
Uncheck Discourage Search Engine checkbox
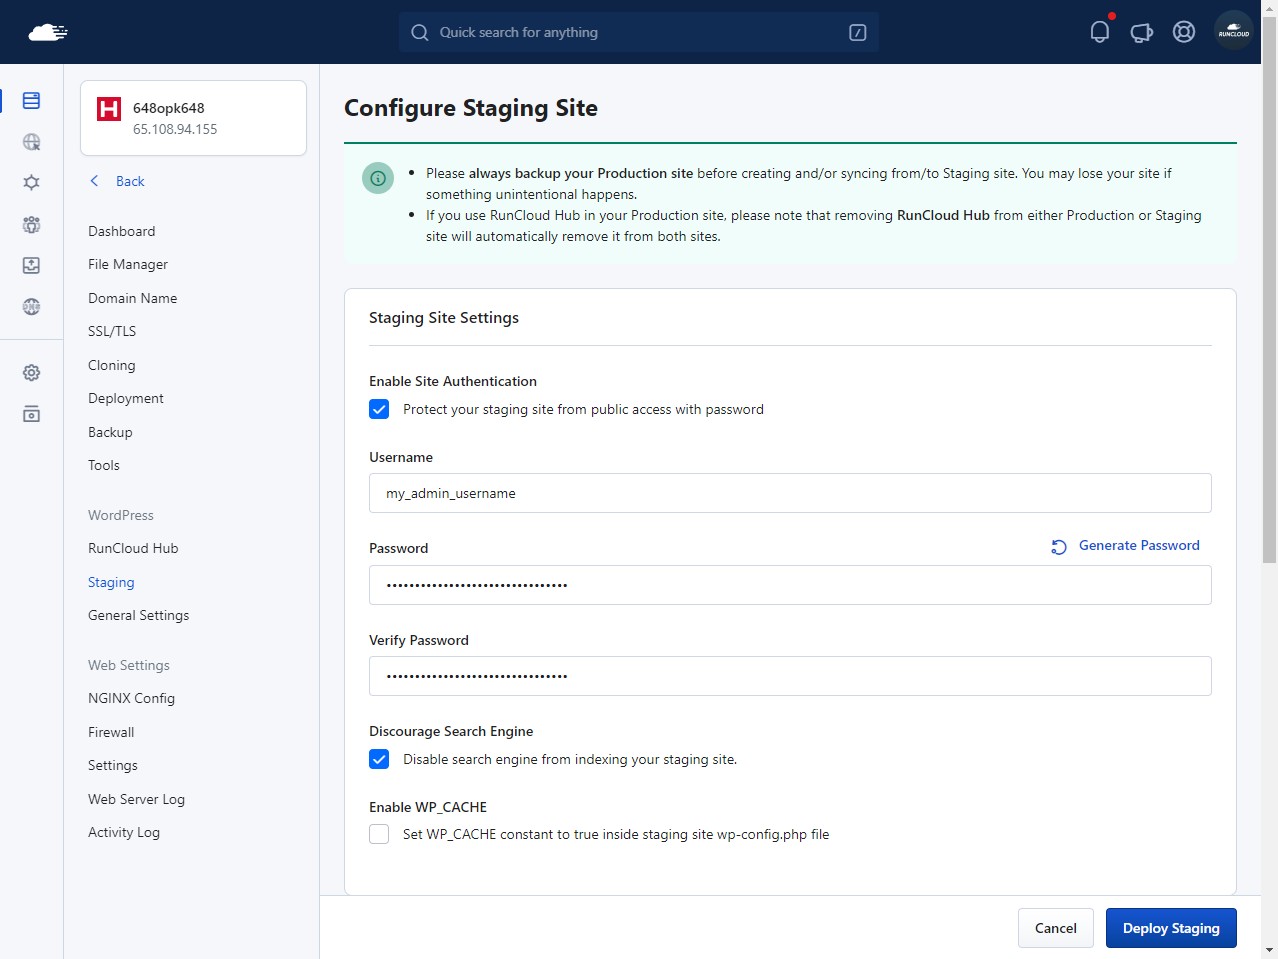(379, 759)
